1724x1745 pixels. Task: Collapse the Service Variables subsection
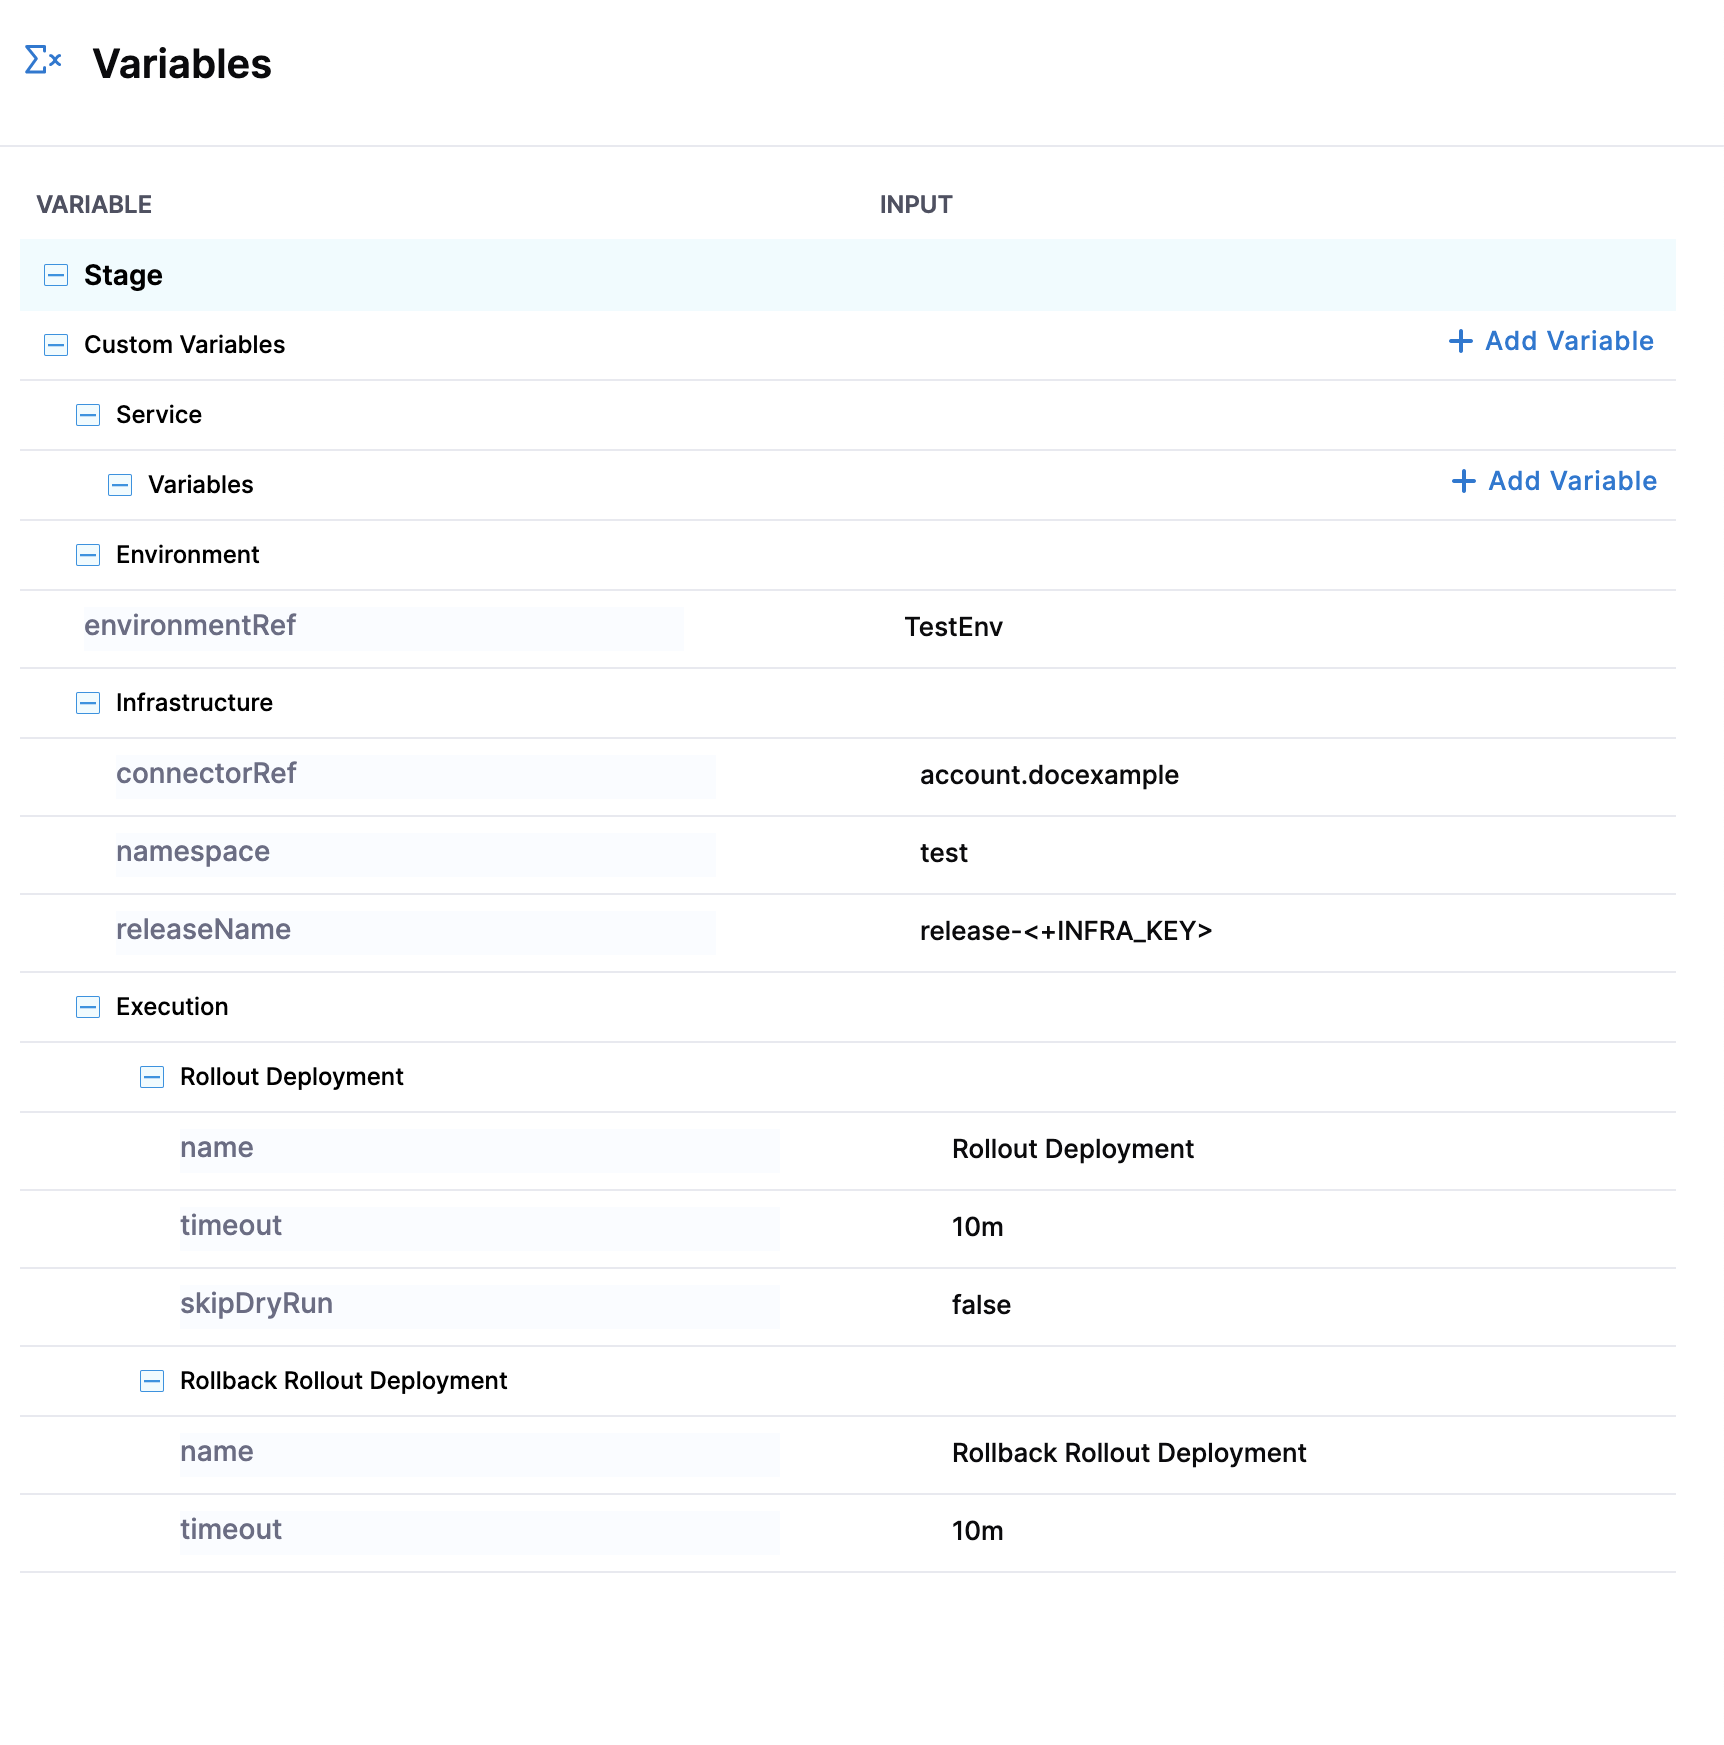point(120,485)
